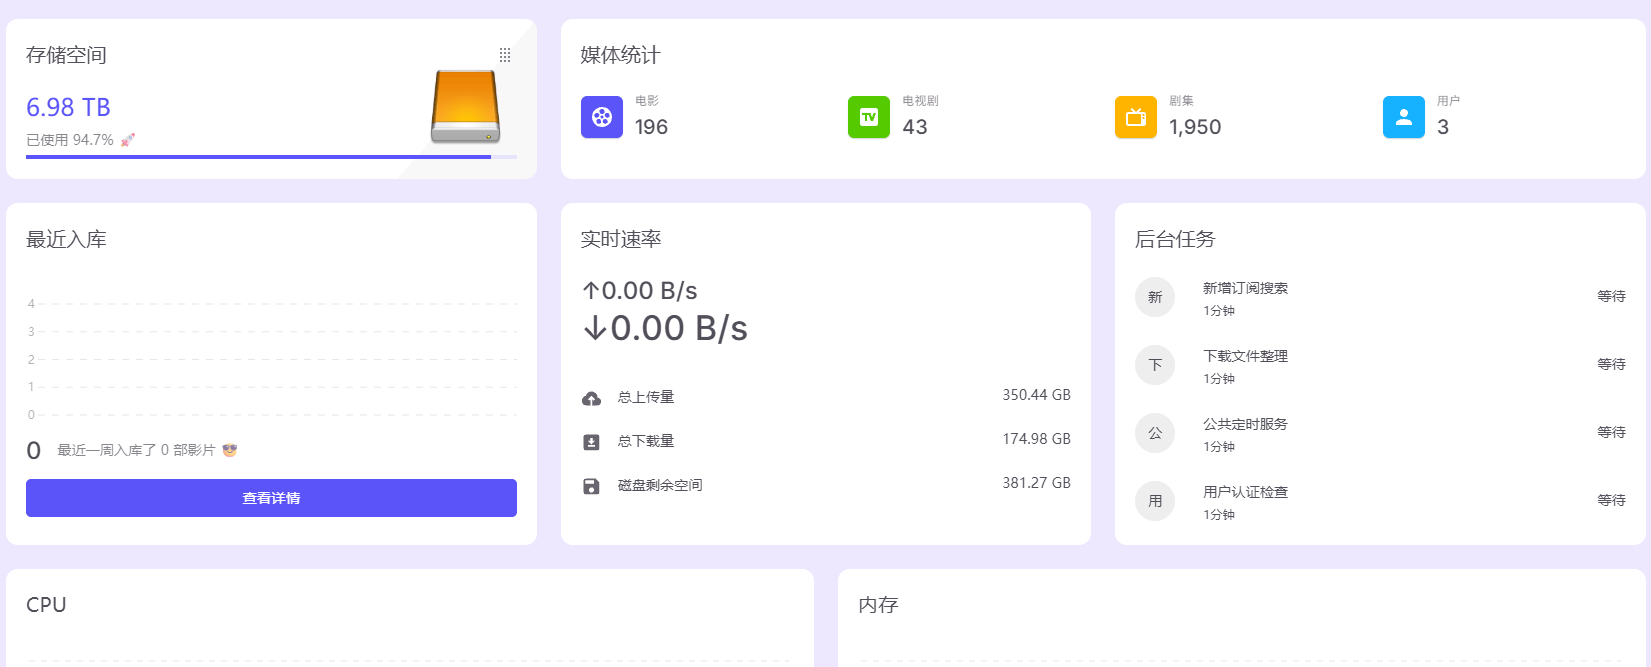Click the 下 avatar for 下载文件整理
The height and width of the screenshot is (667, 1651).
coord(1155,365)
